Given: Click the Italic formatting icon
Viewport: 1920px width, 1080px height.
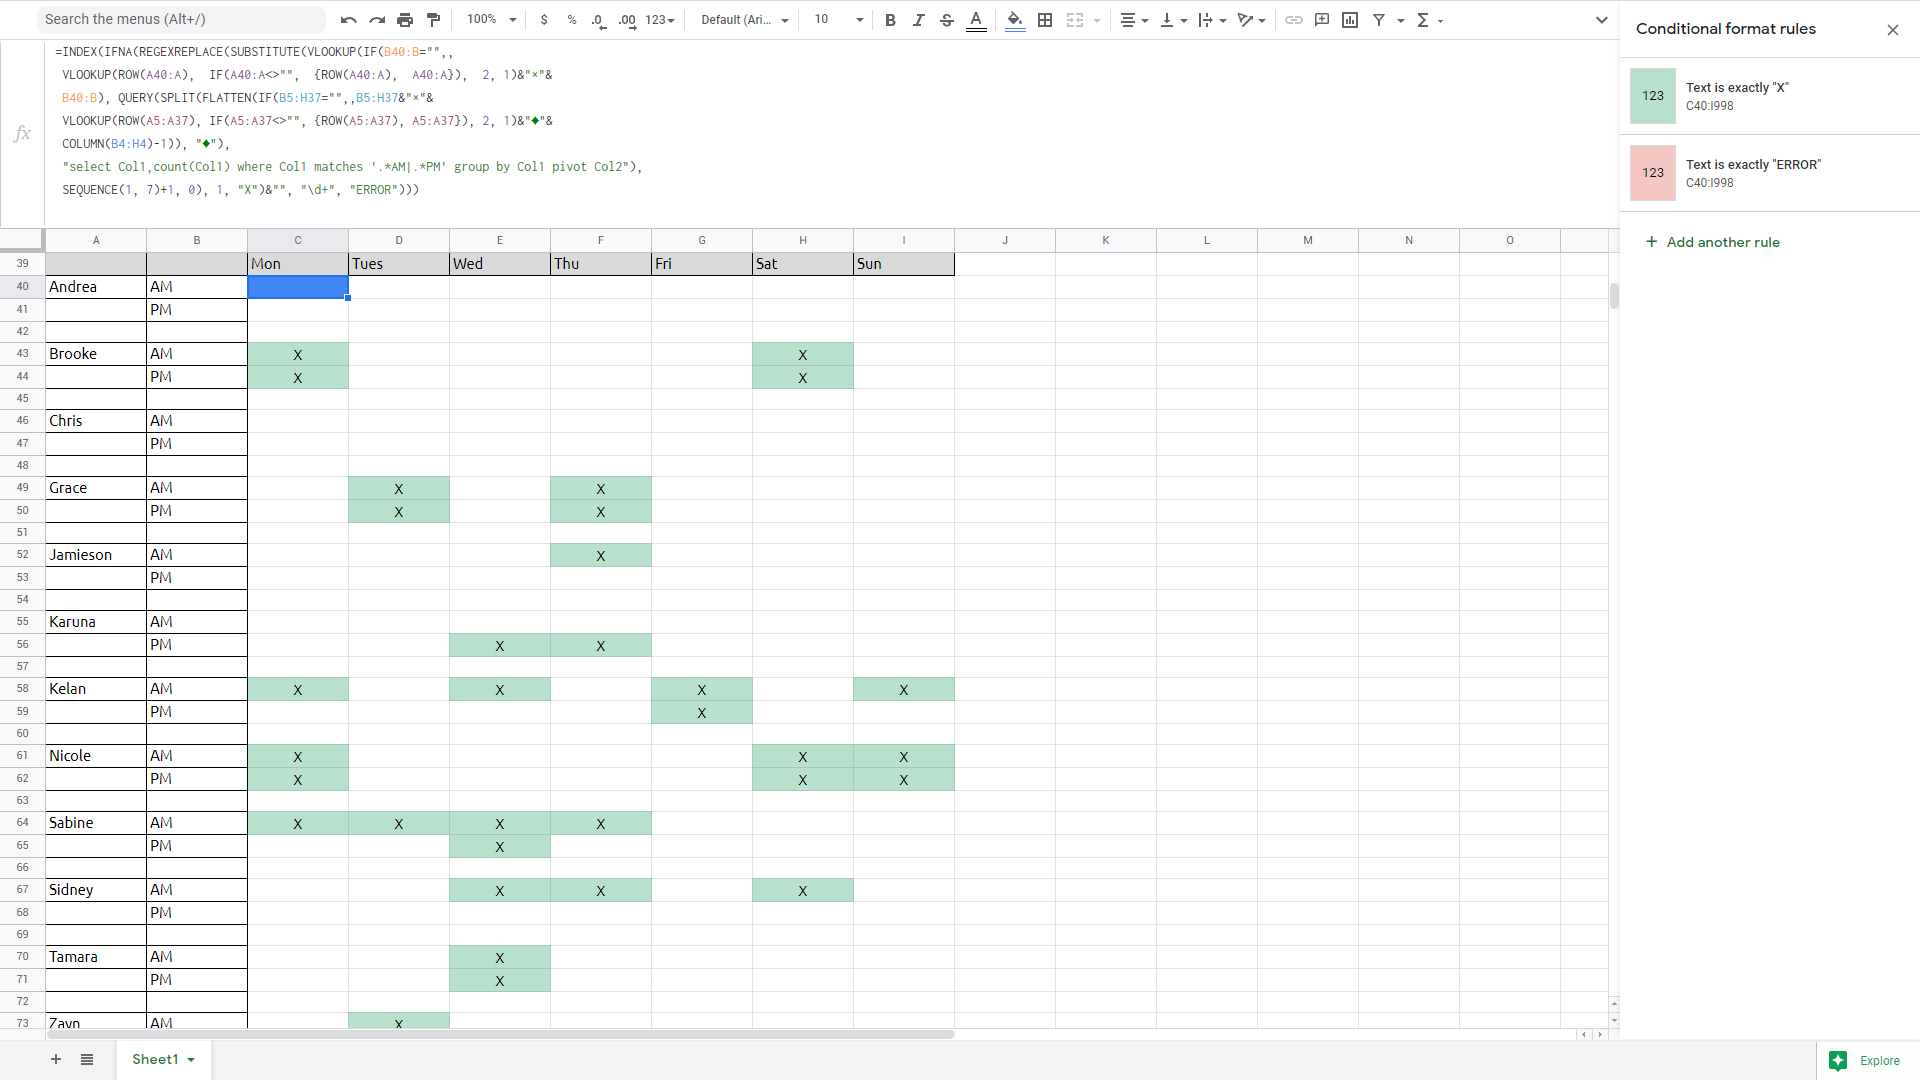Looking at the screenshot, I should (918, 20).
